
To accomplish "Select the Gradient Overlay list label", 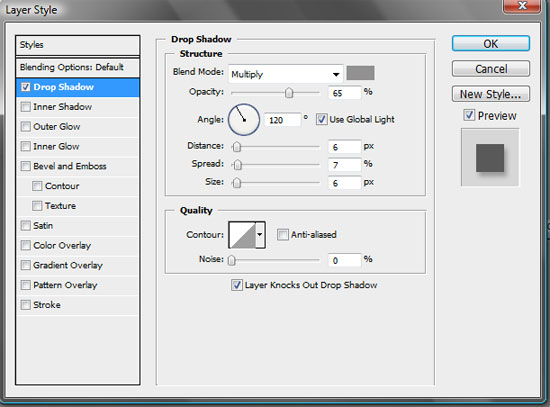I will pos(68,265).
